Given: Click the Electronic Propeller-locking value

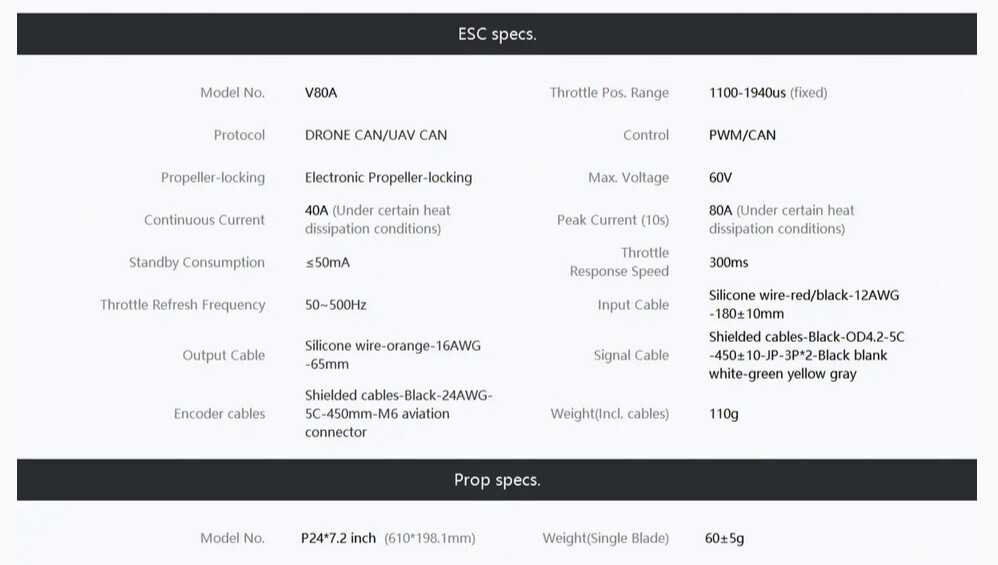Looking at the screenshot, I should [388, 178].
